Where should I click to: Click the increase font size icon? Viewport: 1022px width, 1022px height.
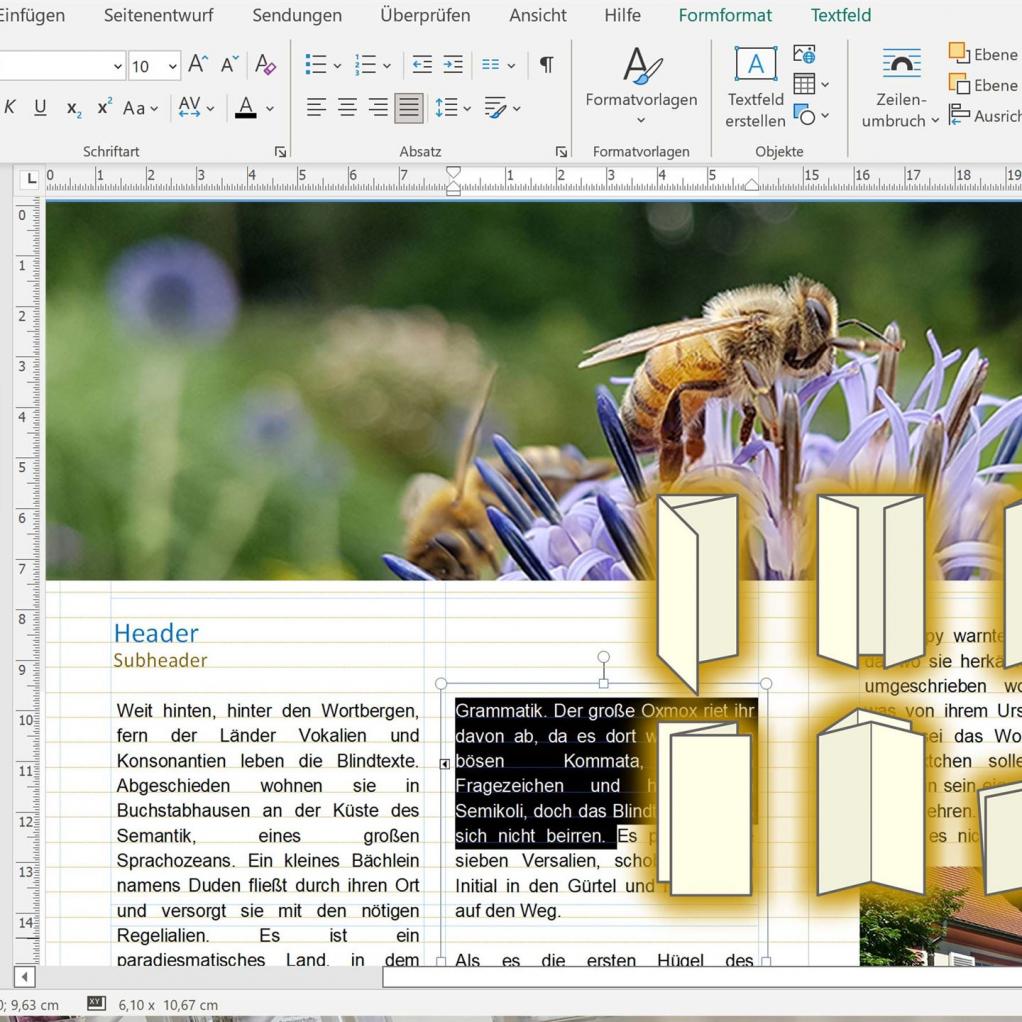tap(198, 65)
